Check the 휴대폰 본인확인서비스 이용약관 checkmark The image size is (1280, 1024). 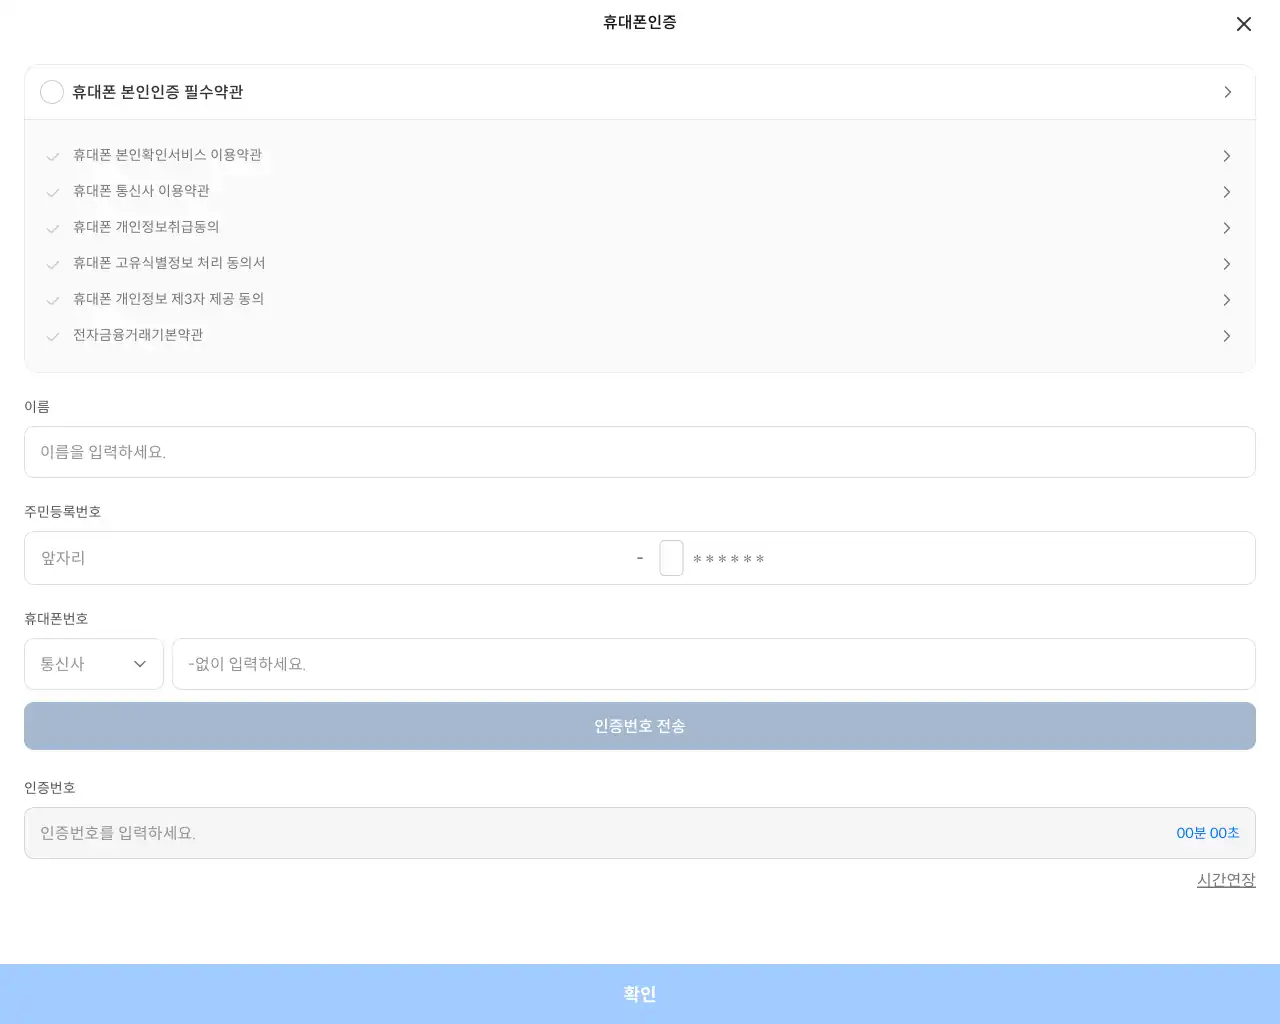tap(53, 156)
